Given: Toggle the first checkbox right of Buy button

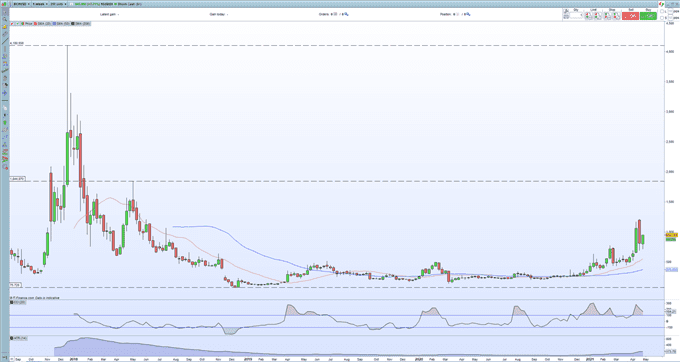Looking at the screenshot, I should tap(662, 11).
